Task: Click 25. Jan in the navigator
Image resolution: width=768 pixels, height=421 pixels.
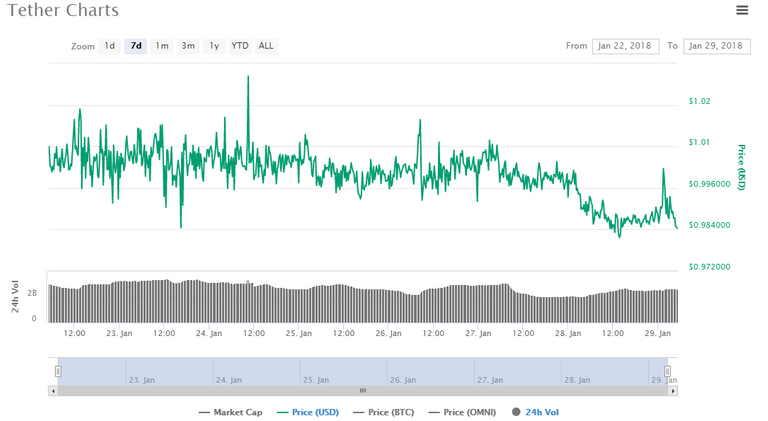Action: 316,380
